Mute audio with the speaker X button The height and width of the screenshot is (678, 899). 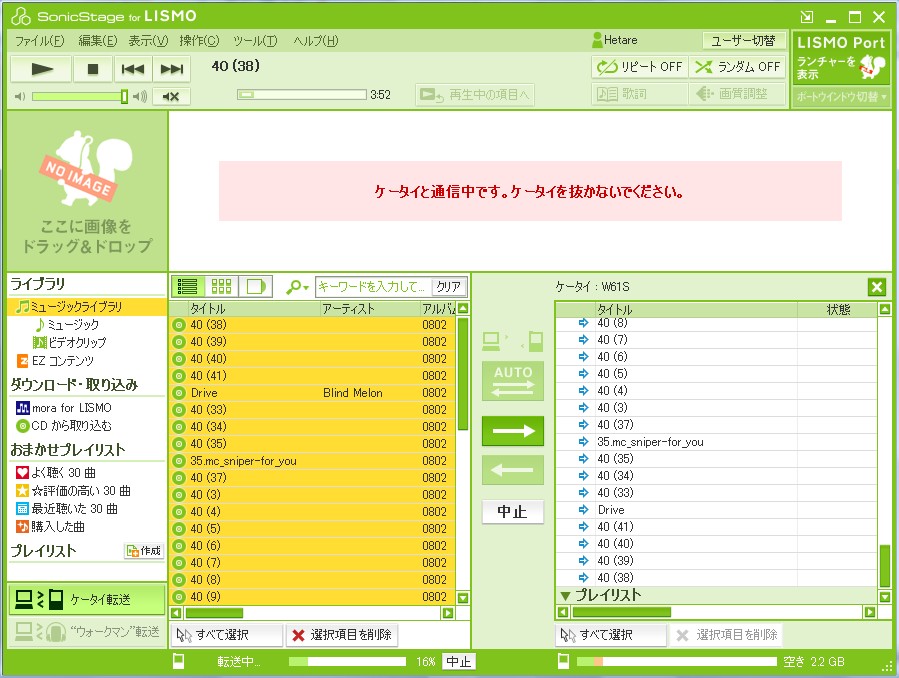click(171, 96)
